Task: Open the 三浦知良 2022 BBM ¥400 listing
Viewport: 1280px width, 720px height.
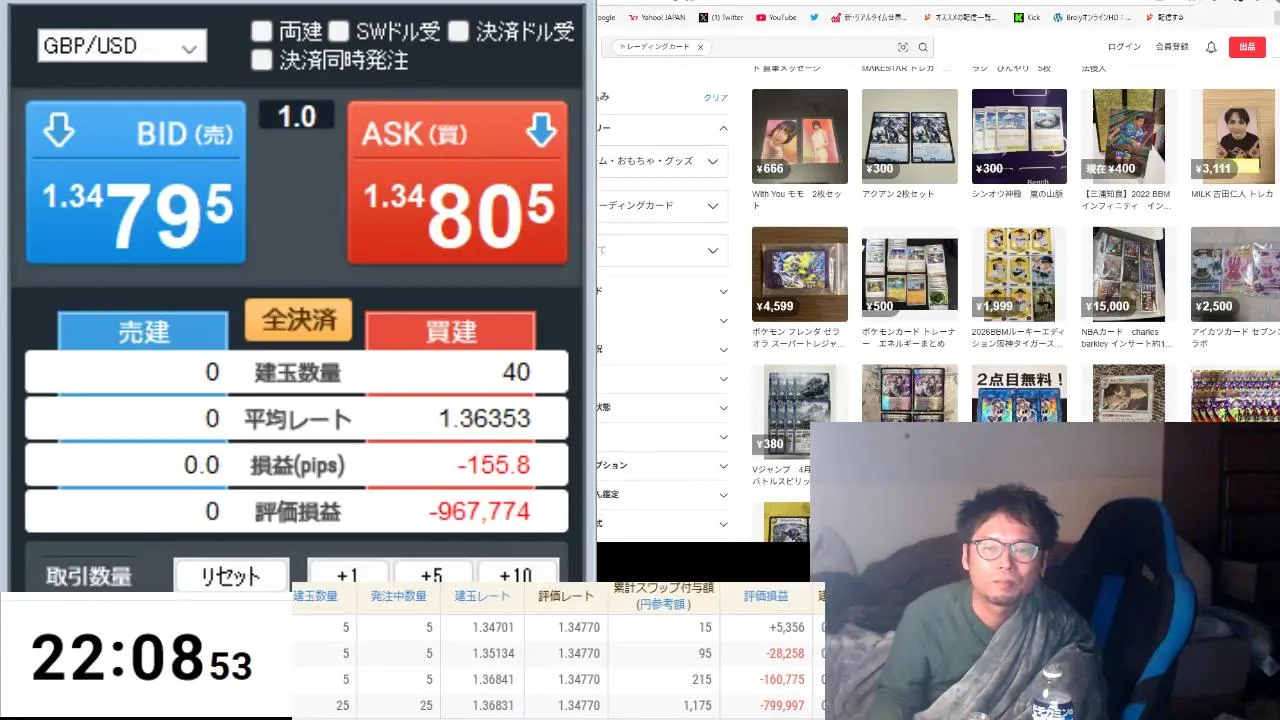Action: coord(1129,150)
